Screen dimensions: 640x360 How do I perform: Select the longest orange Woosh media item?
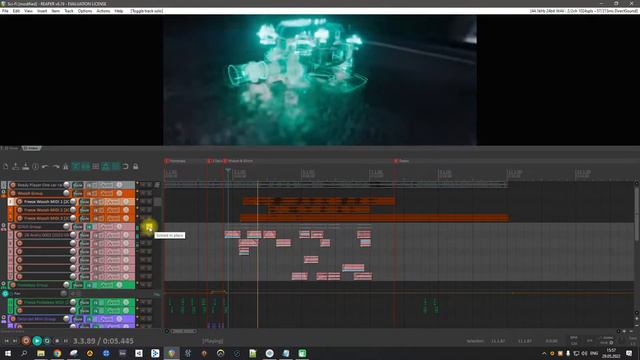pyautogui.click(x=374, y=218)
